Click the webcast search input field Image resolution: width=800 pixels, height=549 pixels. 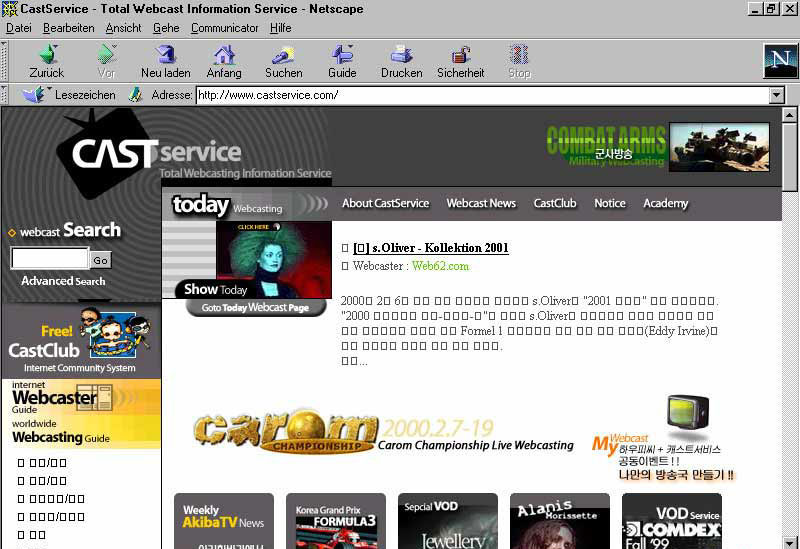pyautogui.click(x=50, y=258)
